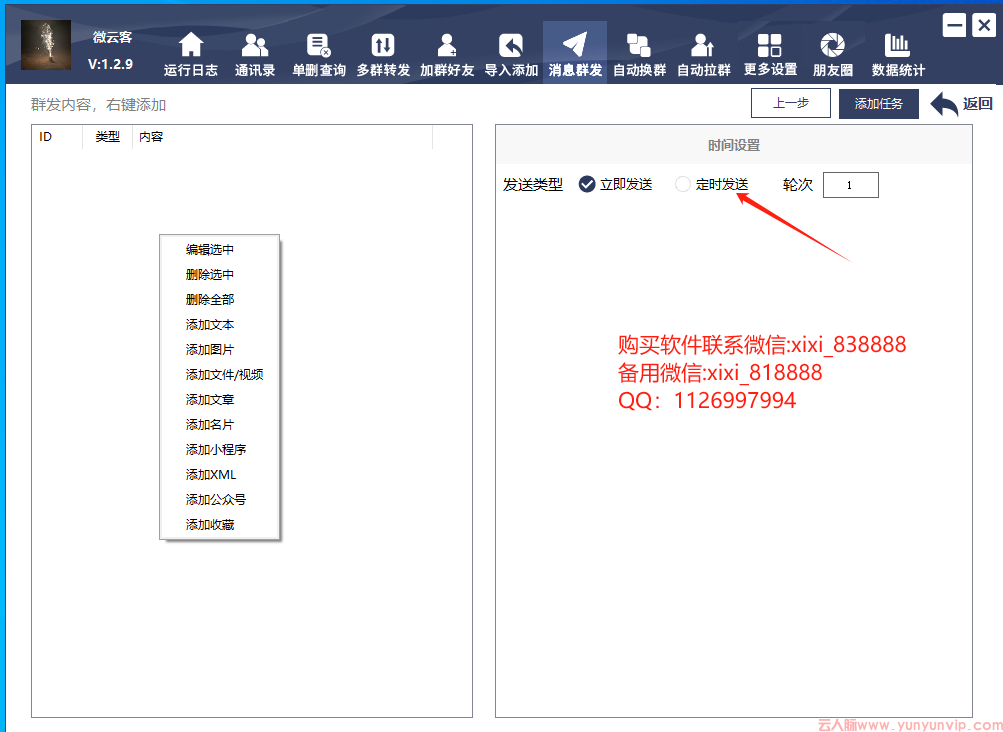Image resolution: width=1003 pixels, height=732 pixels.
Task: Click the 类型 column header
Action: pos(107,137)
